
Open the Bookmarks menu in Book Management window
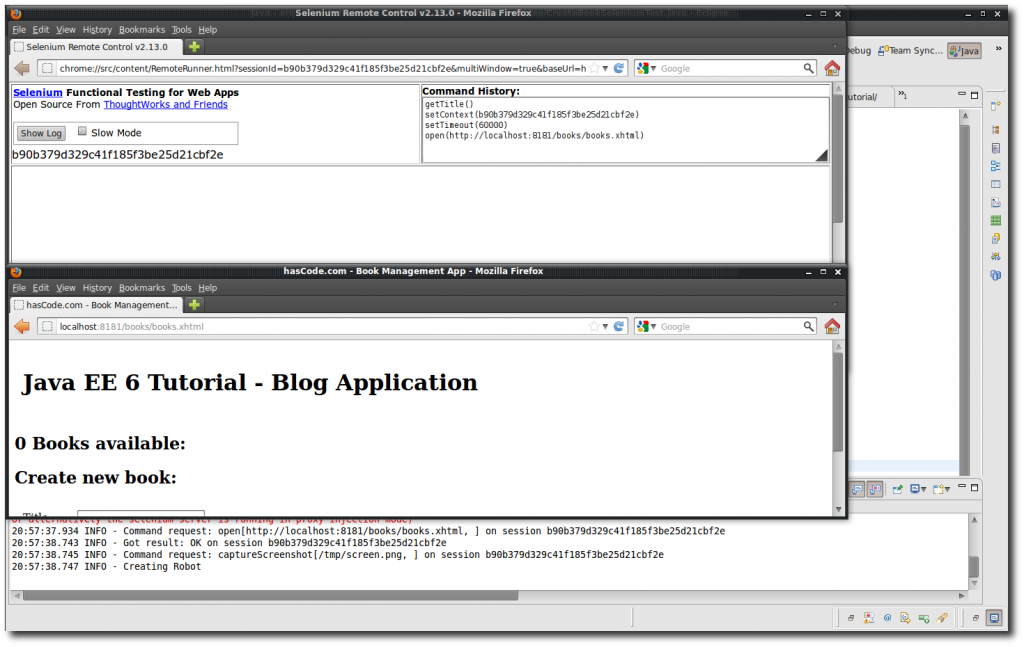(x=142, y=288)
